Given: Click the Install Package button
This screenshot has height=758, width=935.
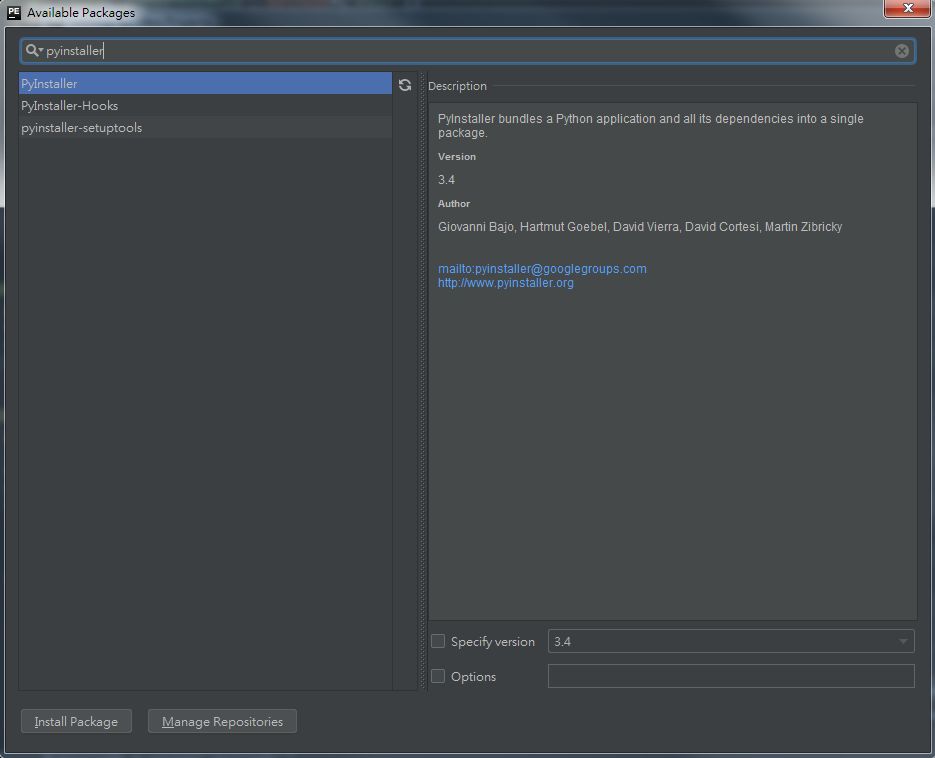Looking at the screenshot, I should [x=76, y=722].
